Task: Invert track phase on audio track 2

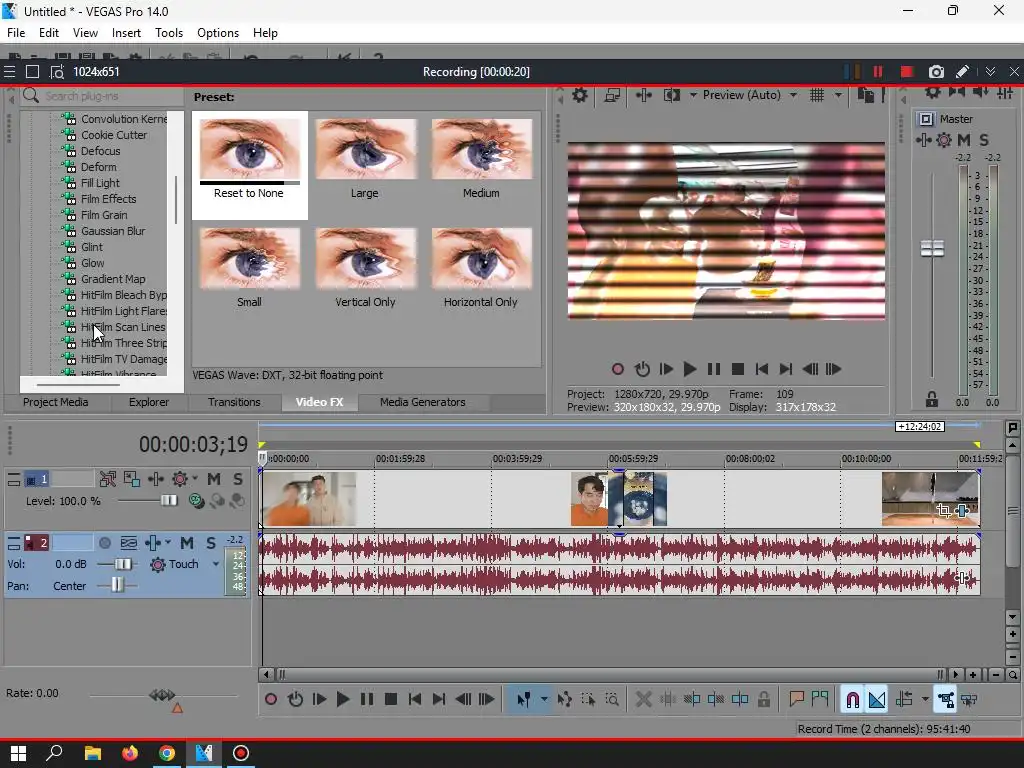Action: (x=129, y=543)
